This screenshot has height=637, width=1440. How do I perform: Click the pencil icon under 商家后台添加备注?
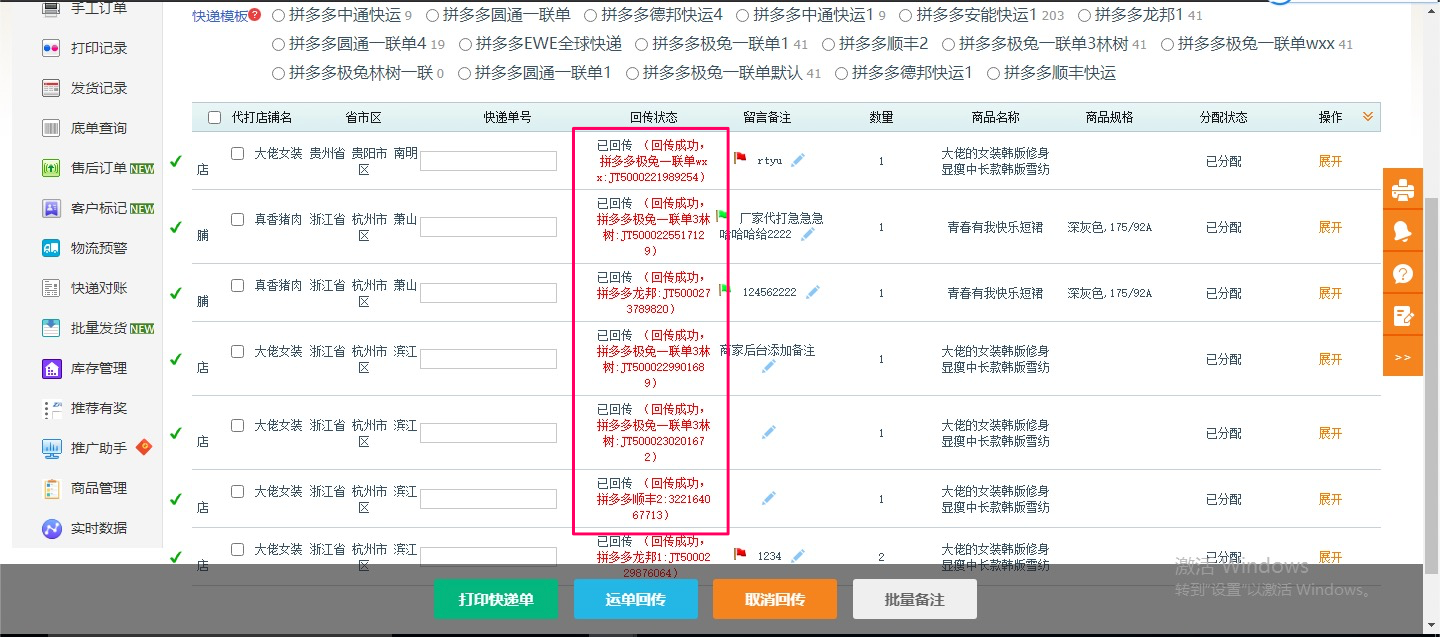768,367
